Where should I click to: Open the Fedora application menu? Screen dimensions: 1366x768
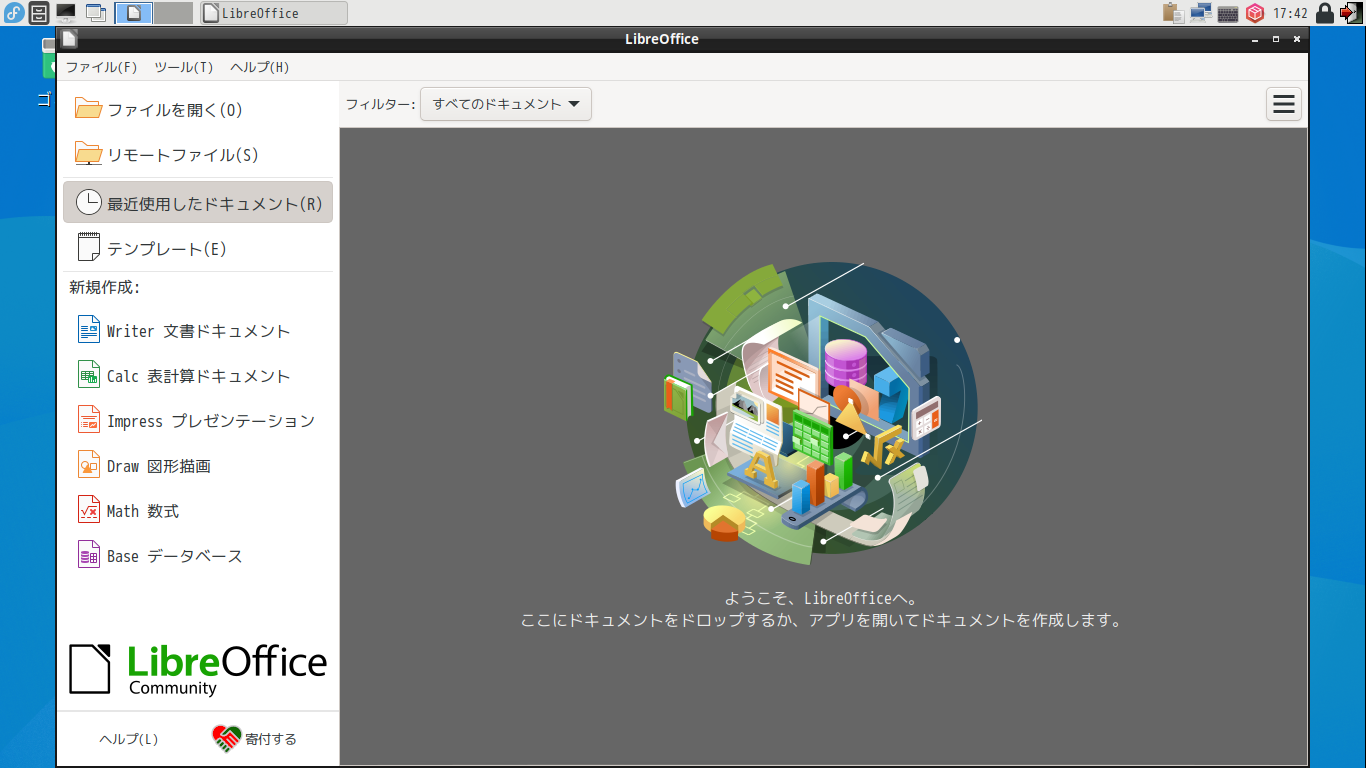click(x=14, y=13)
